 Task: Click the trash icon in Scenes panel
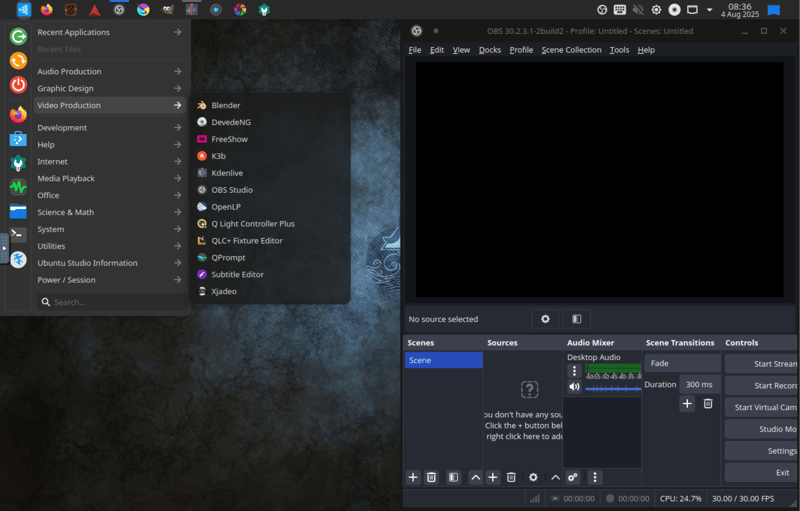click(x=431, y=478)
